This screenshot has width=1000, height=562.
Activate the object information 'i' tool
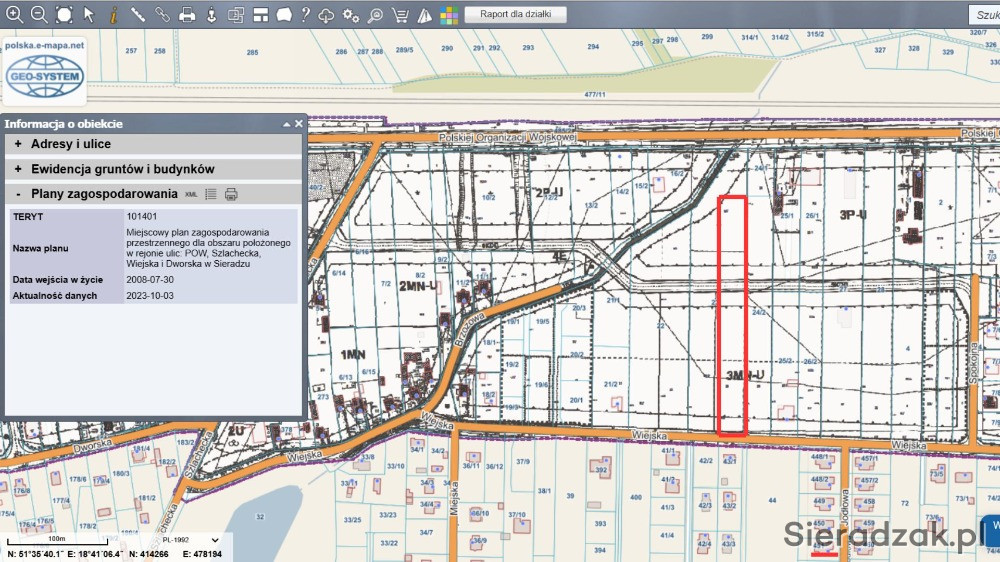point(113,15)
